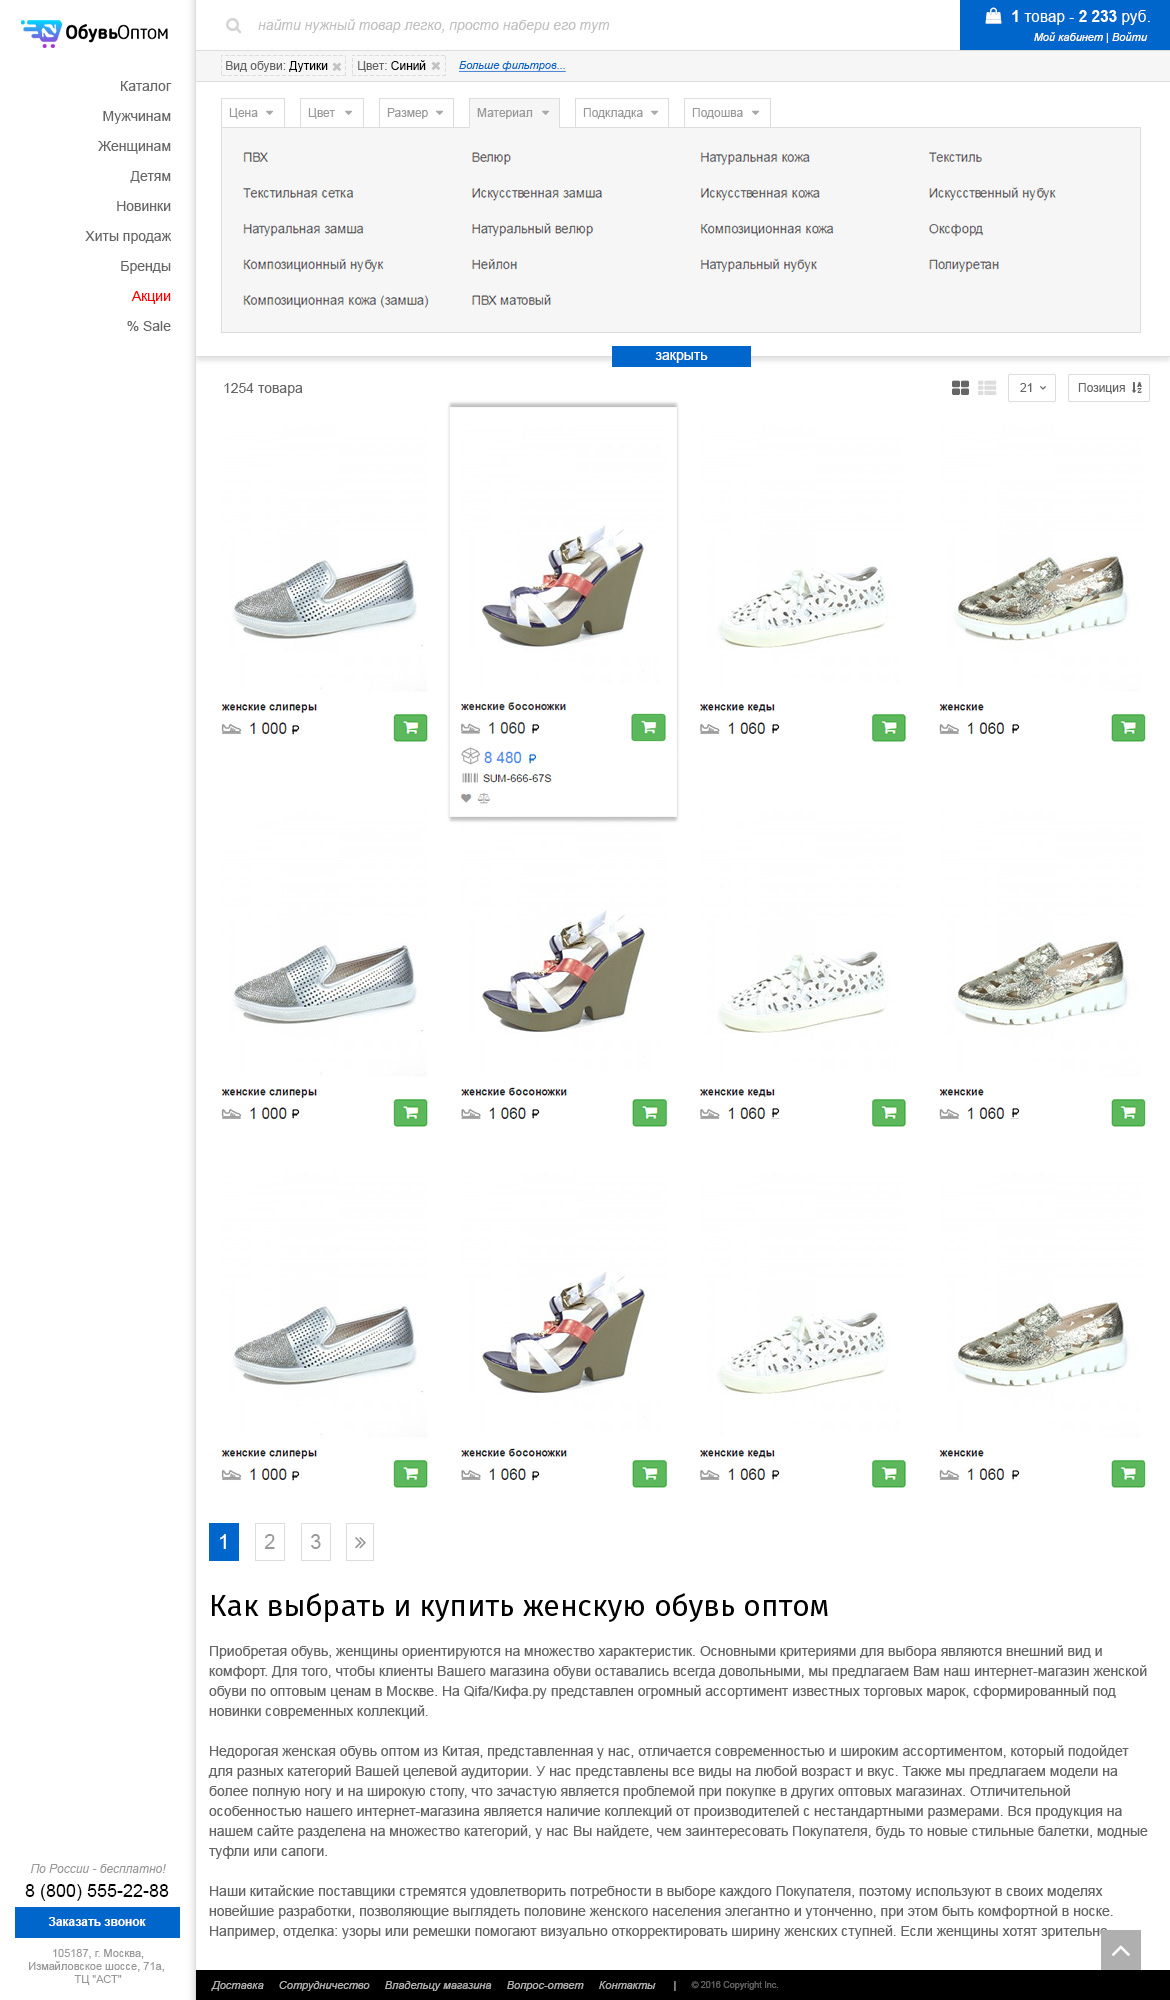This screenshot has width=1170, height=2000.
Task: Remove the Дутики shoe type filter
Action: pyautogui.click(x=337, y=67)
